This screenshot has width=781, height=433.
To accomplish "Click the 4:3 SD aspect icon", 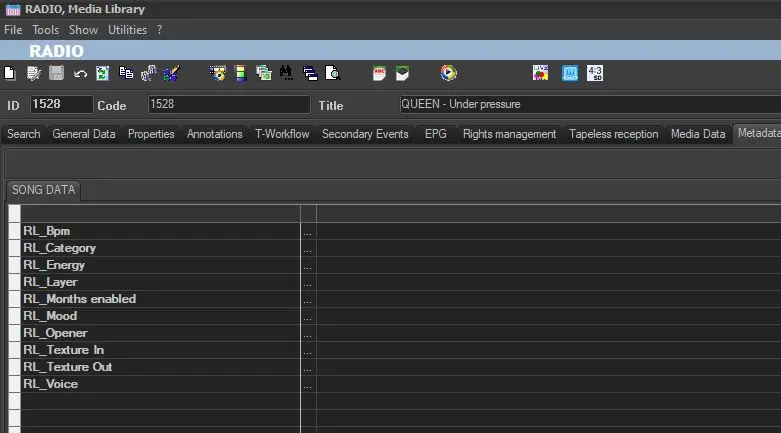I will click(595, 73).
